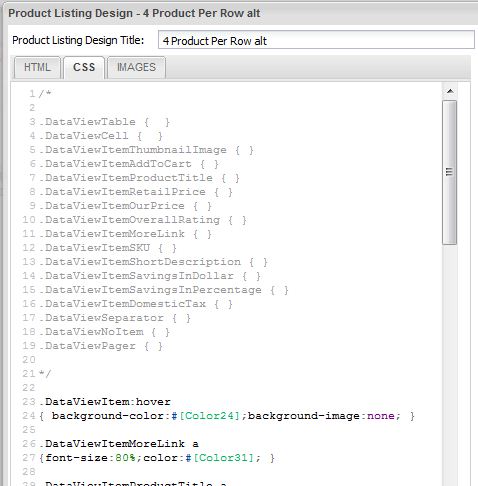The width and height of the screenshot is (478, 486).
Task: Click the .DataViewItemMoreLink a selector
Action: [x=119, y=444]
